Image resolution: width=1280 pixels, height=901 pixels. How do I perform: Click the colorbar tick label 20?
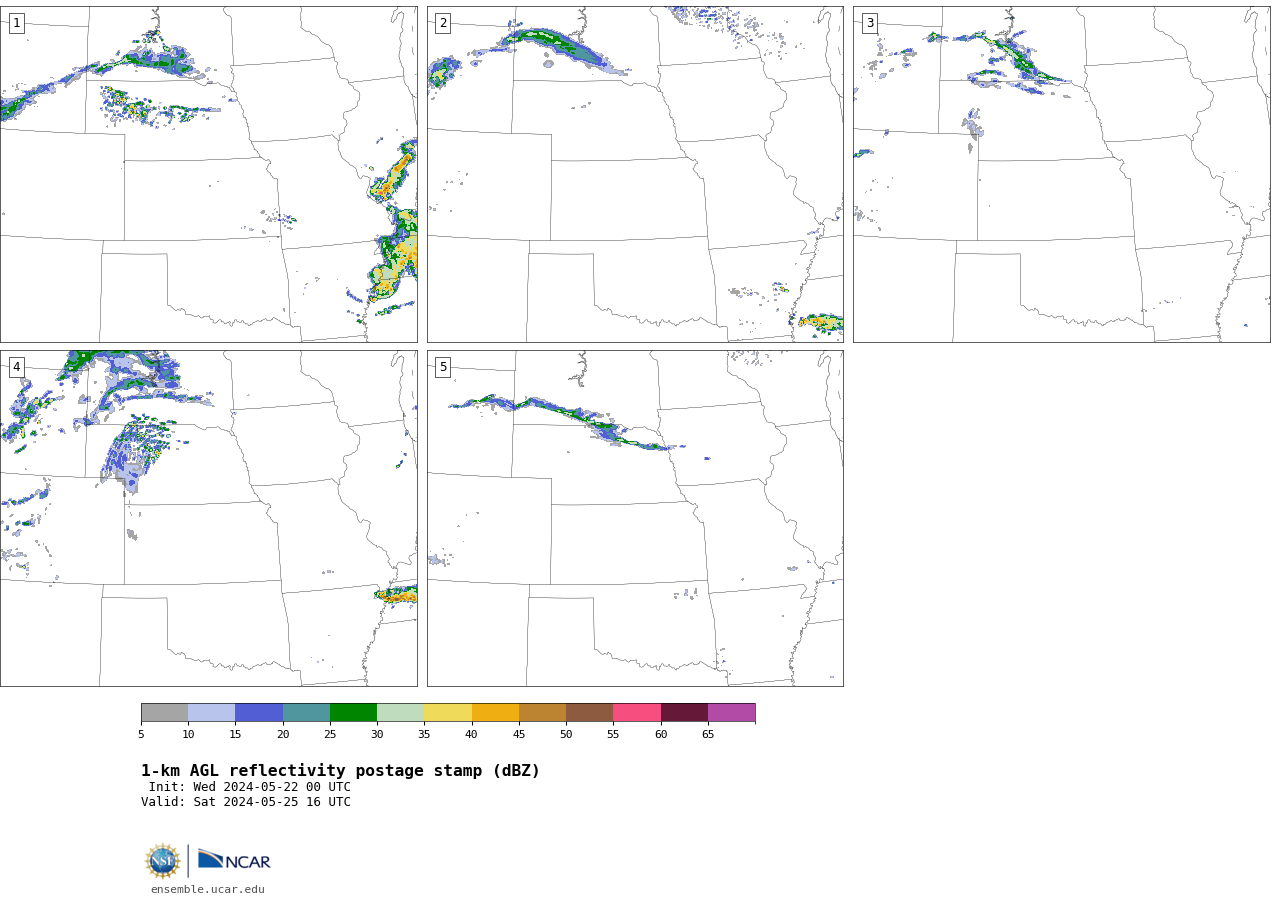click(283, 735)
